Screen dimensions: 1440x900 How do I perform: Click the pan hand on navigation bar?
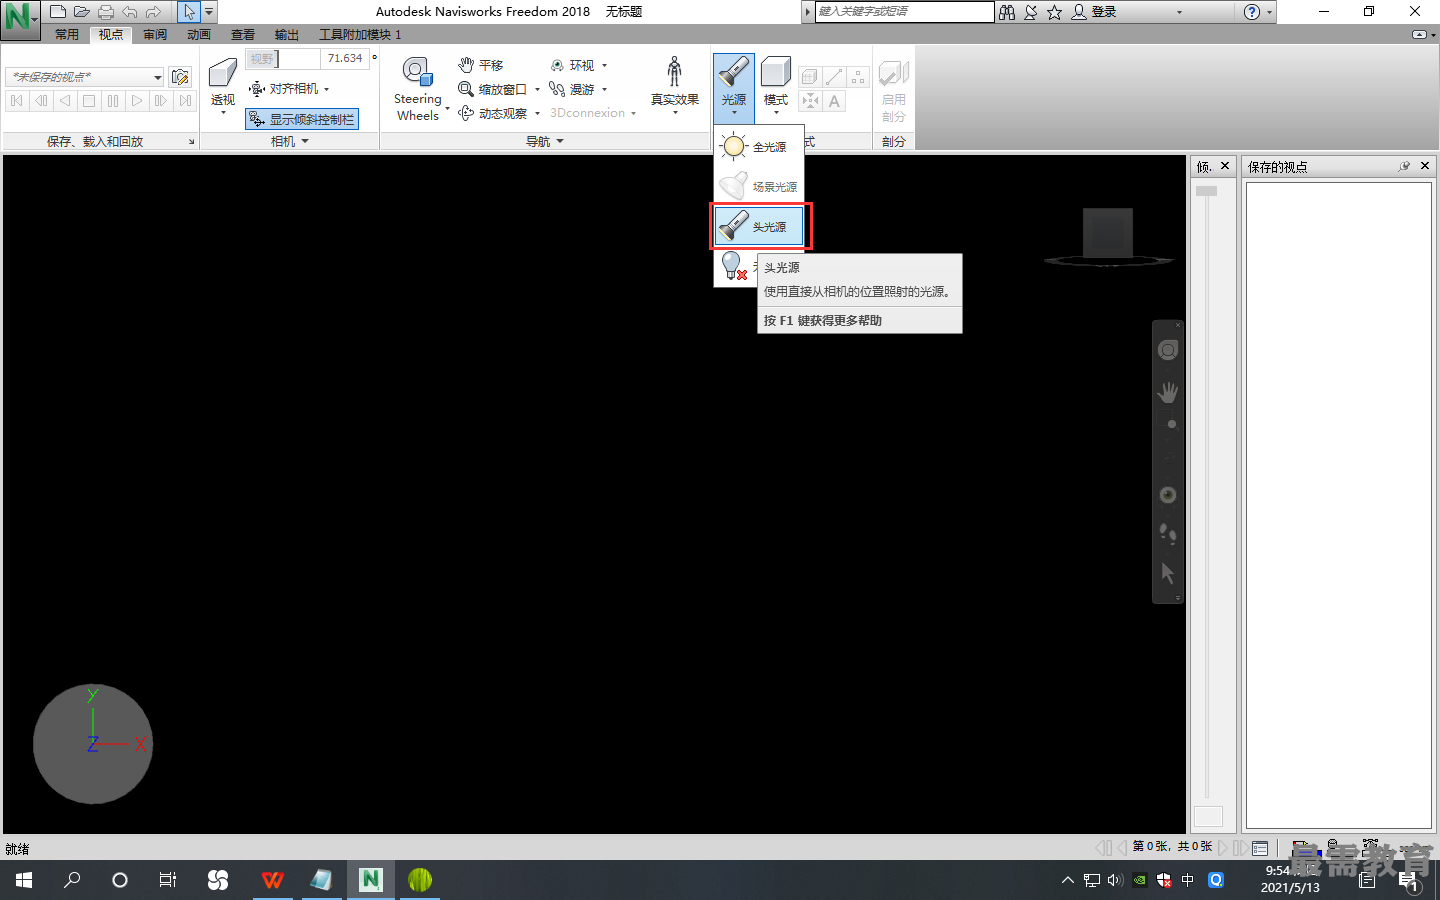(x=1168, y=393)
